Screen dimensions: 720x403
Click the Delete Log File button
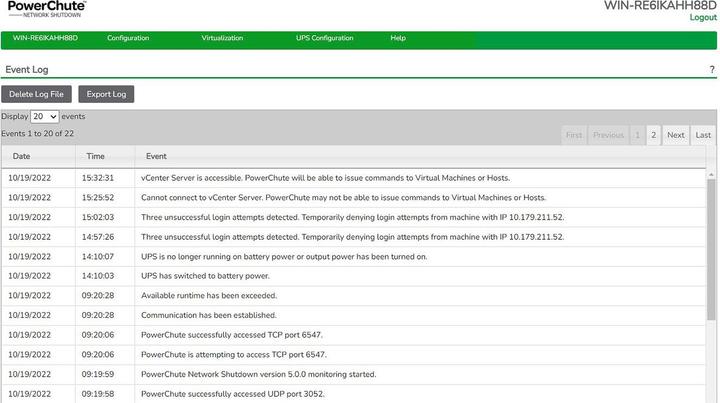click(x=36, y=94)
